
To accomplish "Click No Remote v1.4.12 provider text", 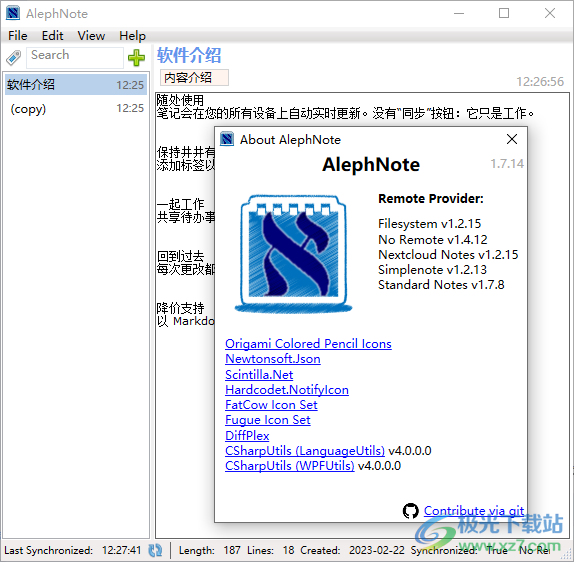I will [433, 239].
